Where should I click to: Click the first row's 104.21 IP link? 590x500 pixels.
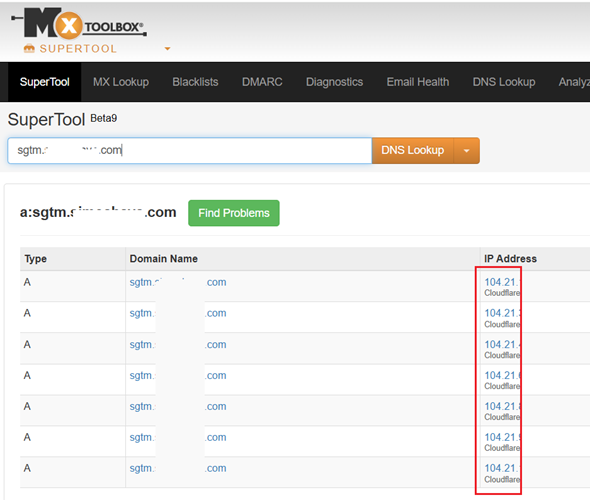(502, 282)
